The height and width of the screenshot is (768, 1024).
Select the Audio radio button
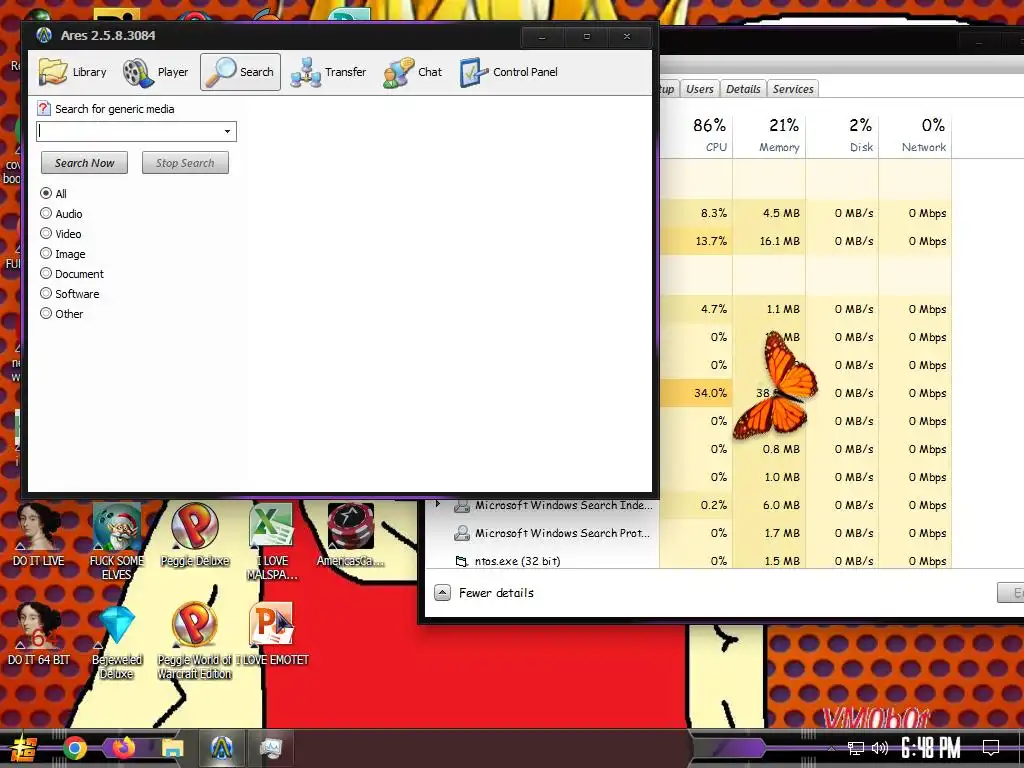click(x=46, y=214)
